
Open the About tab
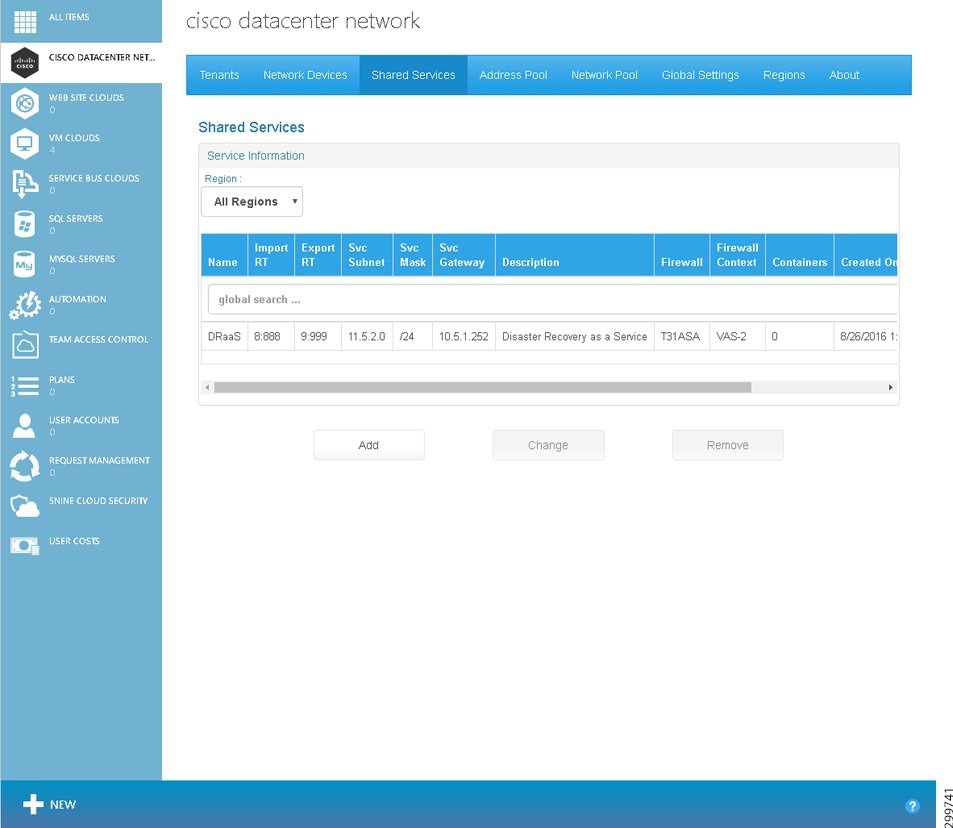844,75
